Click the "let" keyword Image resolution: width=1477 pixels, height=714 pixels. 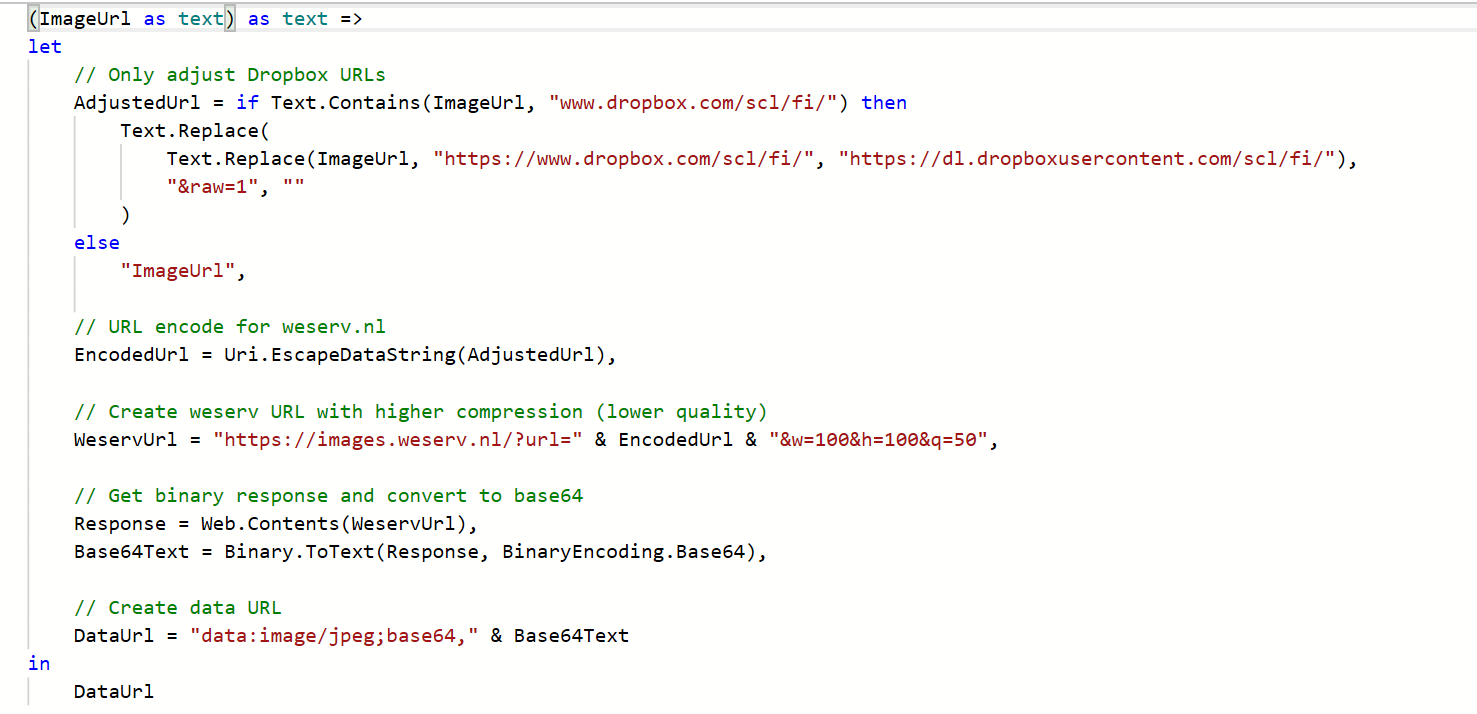point(44,47)
